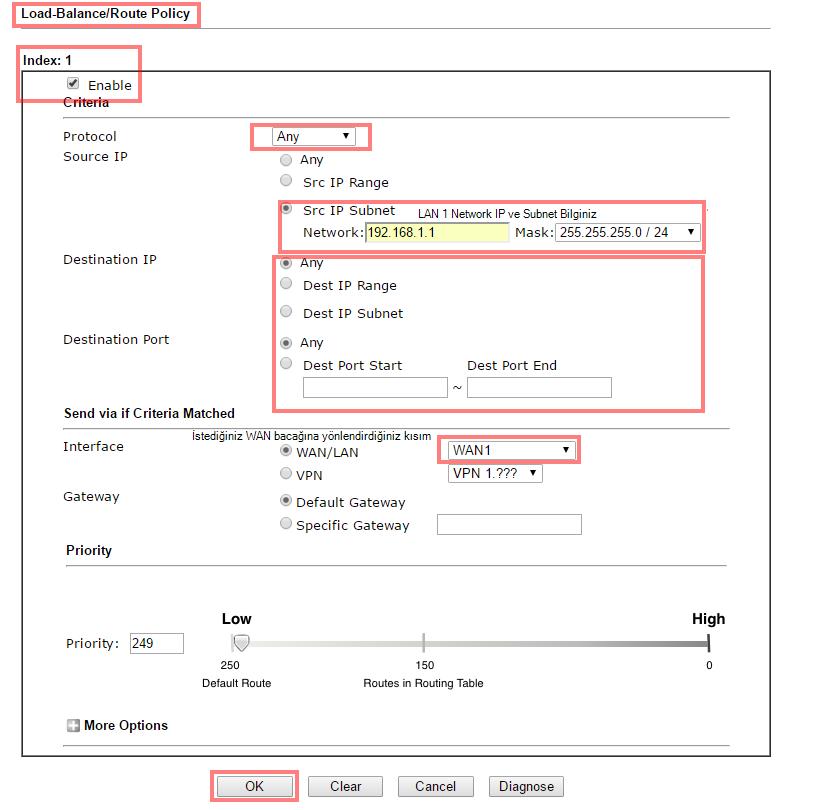The image size is (813, 810).
Task: Uncheck the Enable checkbox
Action: pos(73,84)
